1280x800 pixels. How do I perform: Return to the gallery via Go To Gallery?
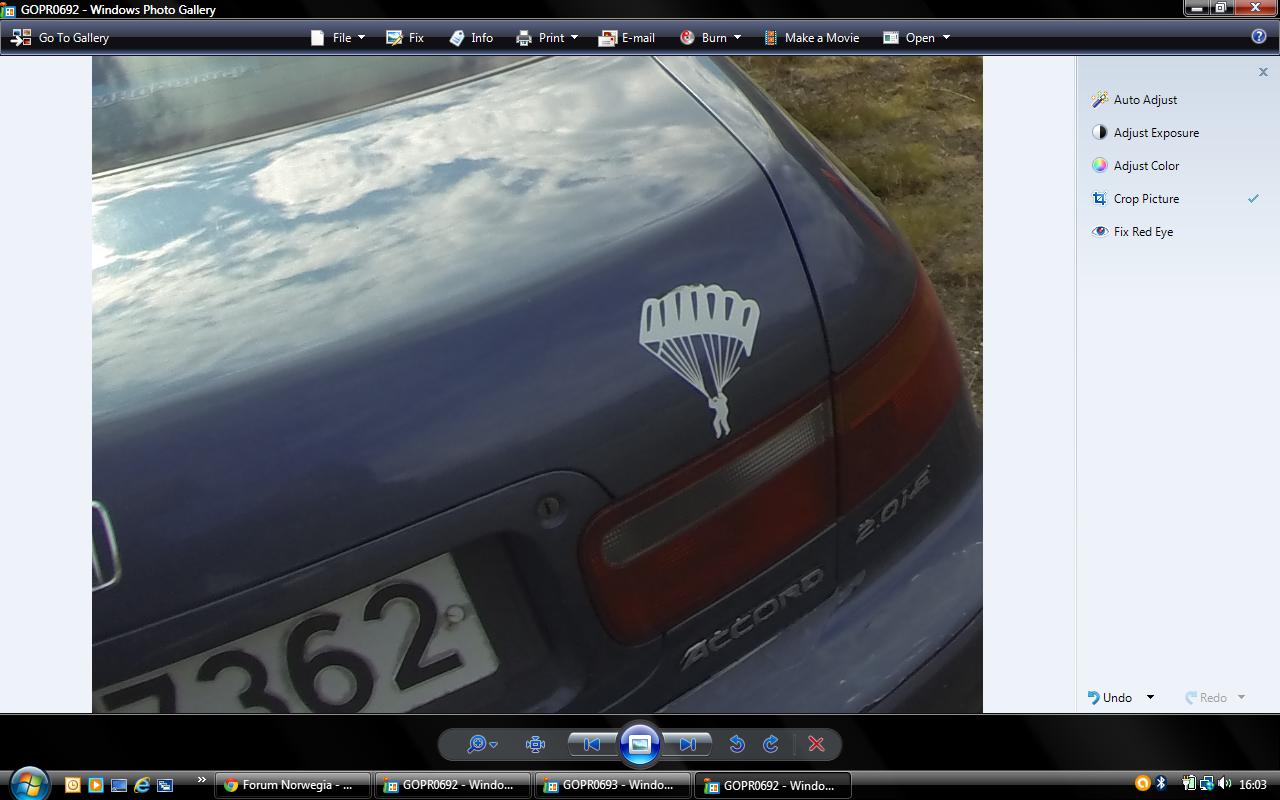click(x=61, y=38)
